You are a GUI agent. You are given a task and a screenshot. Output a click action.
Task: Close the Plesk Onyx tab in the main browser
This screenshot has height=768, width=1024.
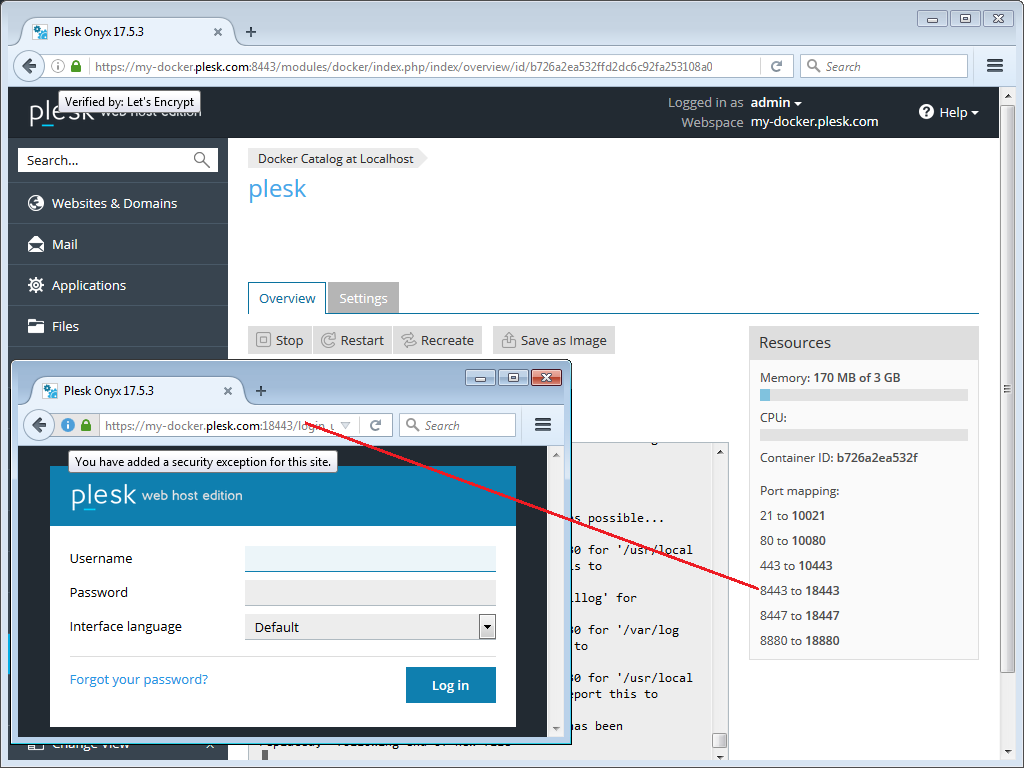click(217, 31)
